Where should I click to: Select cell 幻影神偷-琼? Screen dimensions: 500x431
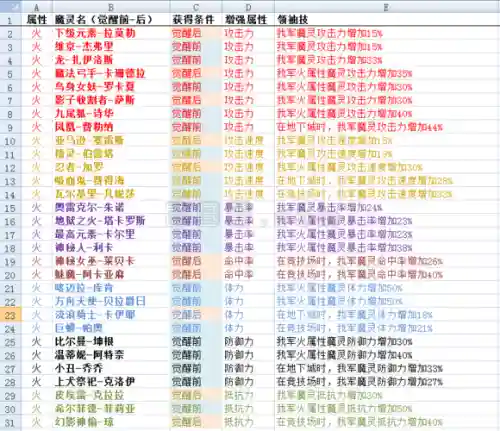(x=111, y=423)
